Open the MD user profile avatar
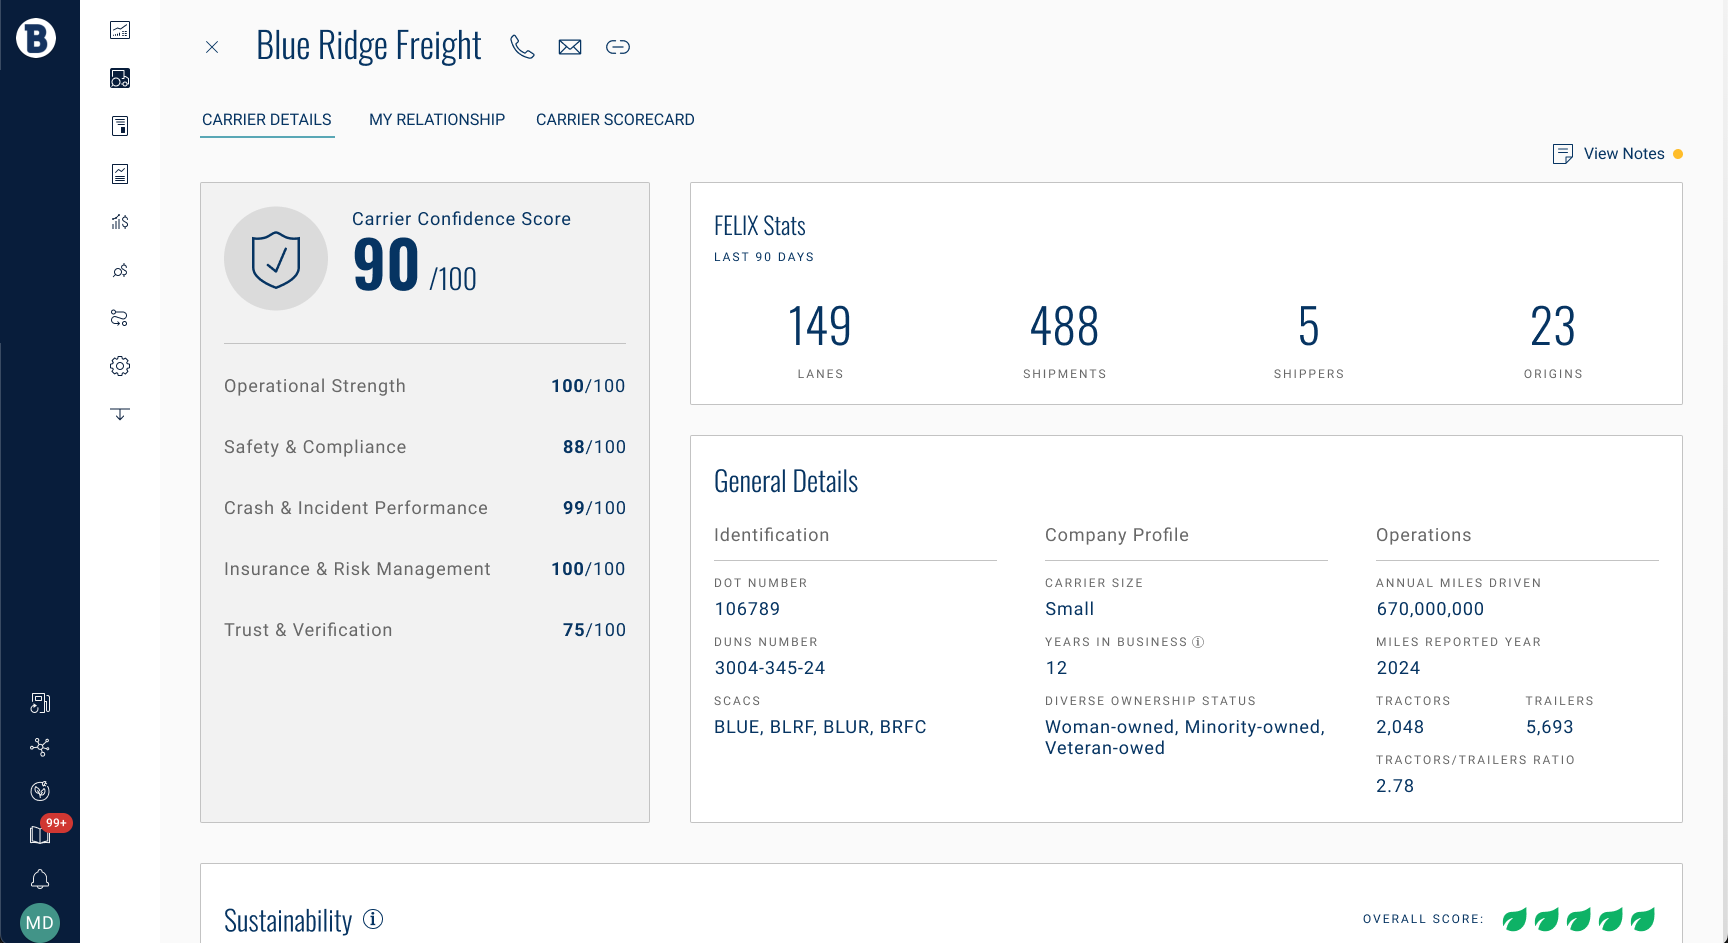The width and height of the screenshot is (1728, 943). click(x=40, y=923)
